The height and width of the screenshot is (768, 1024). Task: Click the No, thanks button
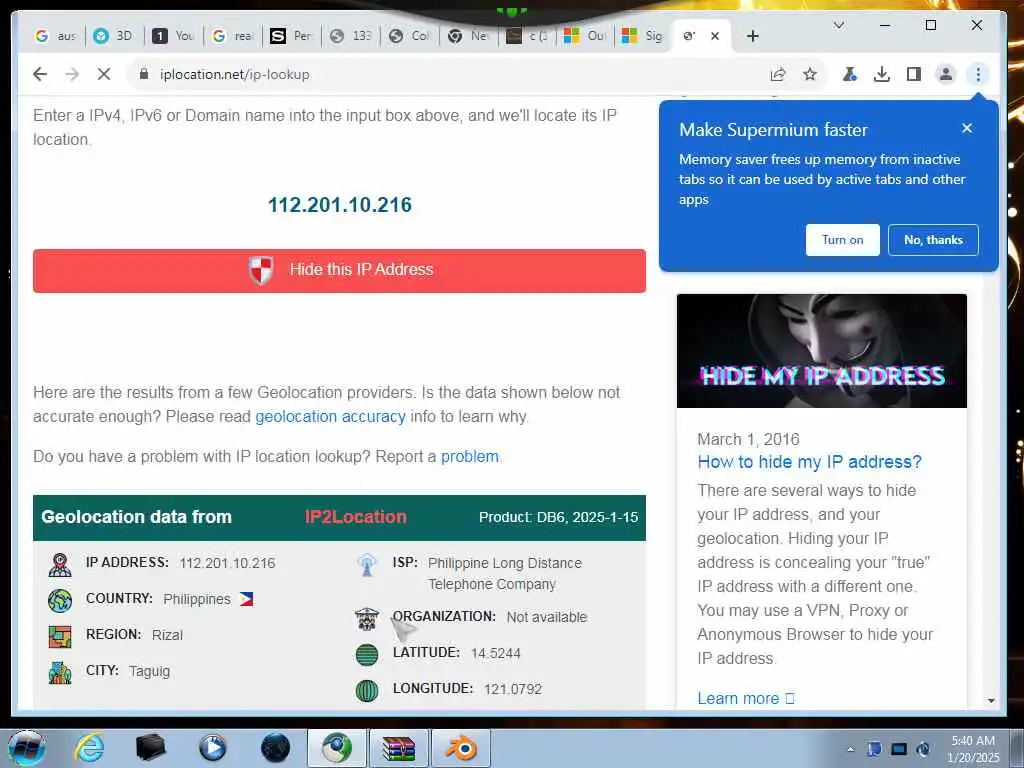click(x=933, y=240)
